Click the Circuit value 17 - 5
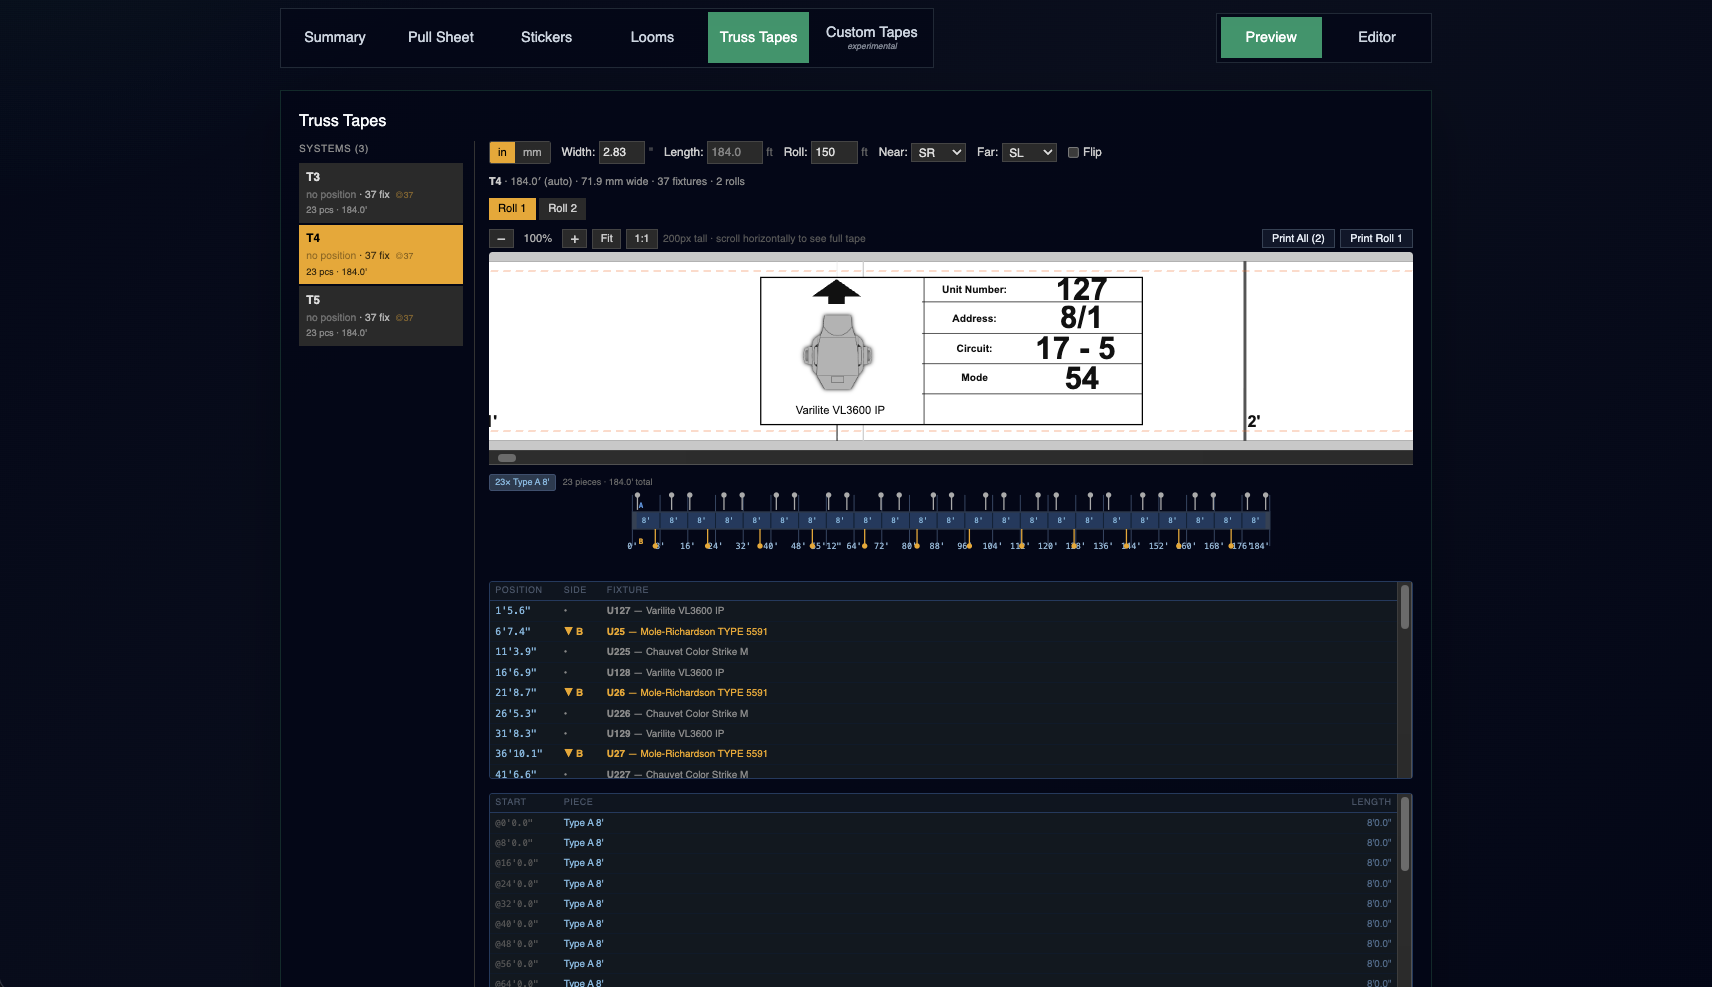Image resolution: width=1712 pixels, height=987 pixels. 1076,348
